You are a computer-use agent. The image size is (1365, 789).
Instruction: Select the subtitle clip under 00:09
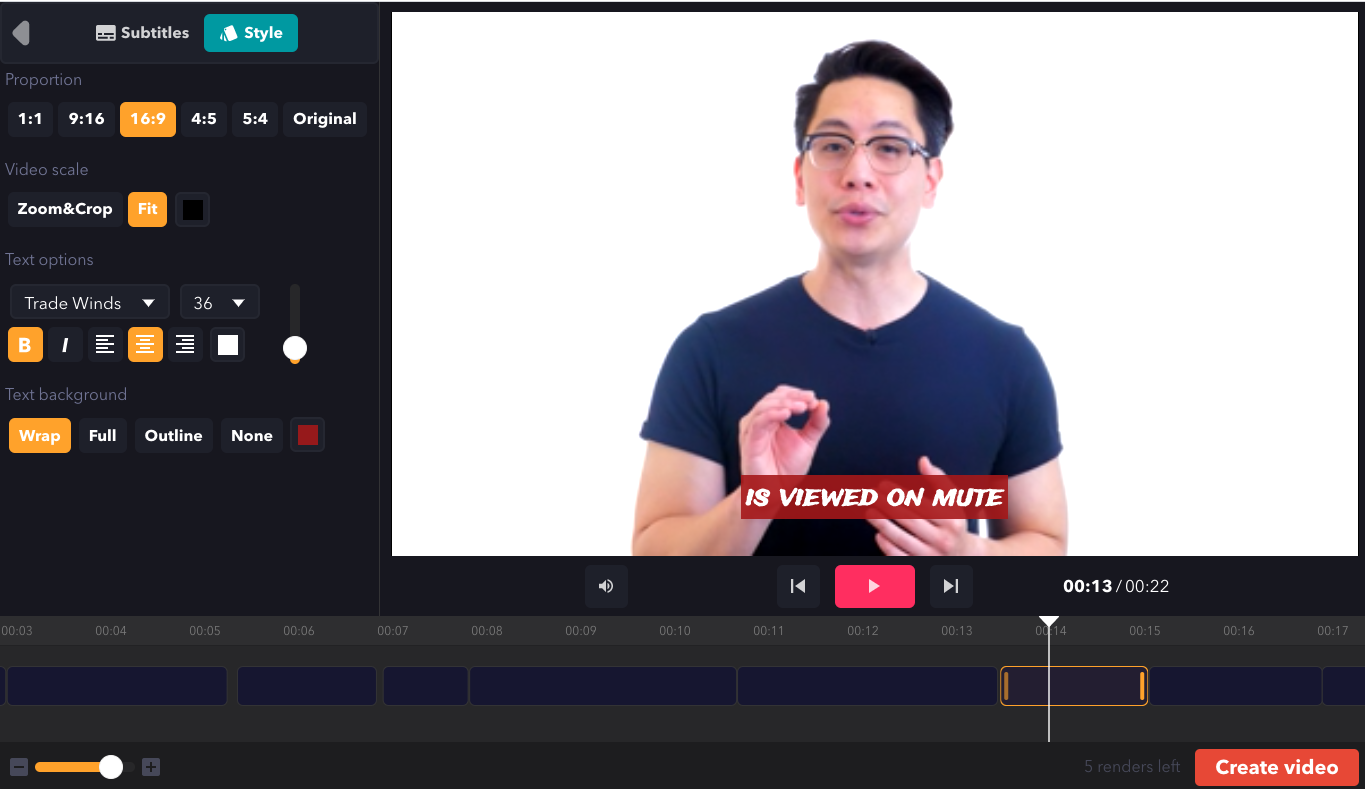(x=603, y=686)
